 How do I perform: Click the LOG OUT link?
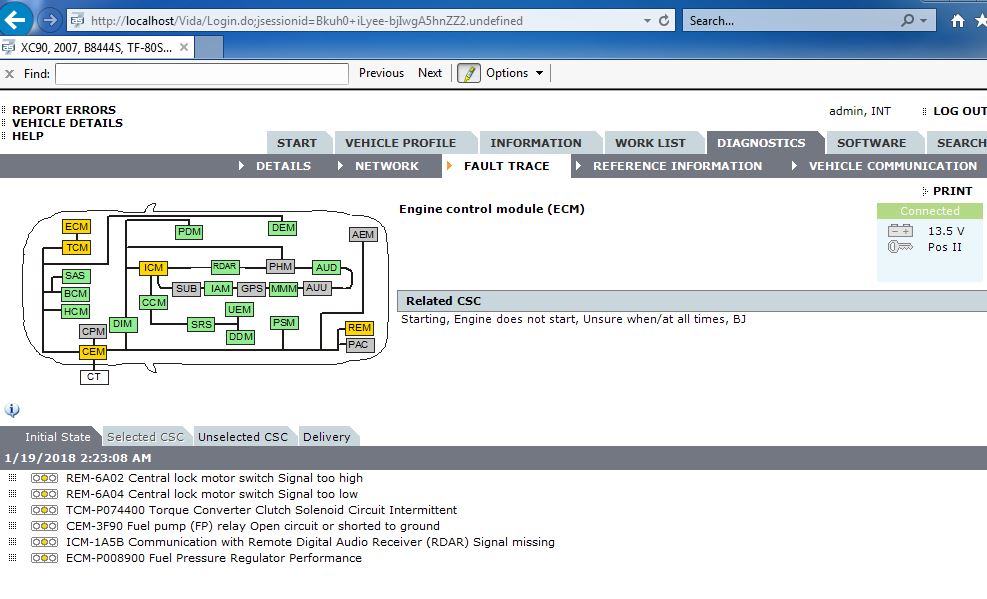click(x=959, y=111)
